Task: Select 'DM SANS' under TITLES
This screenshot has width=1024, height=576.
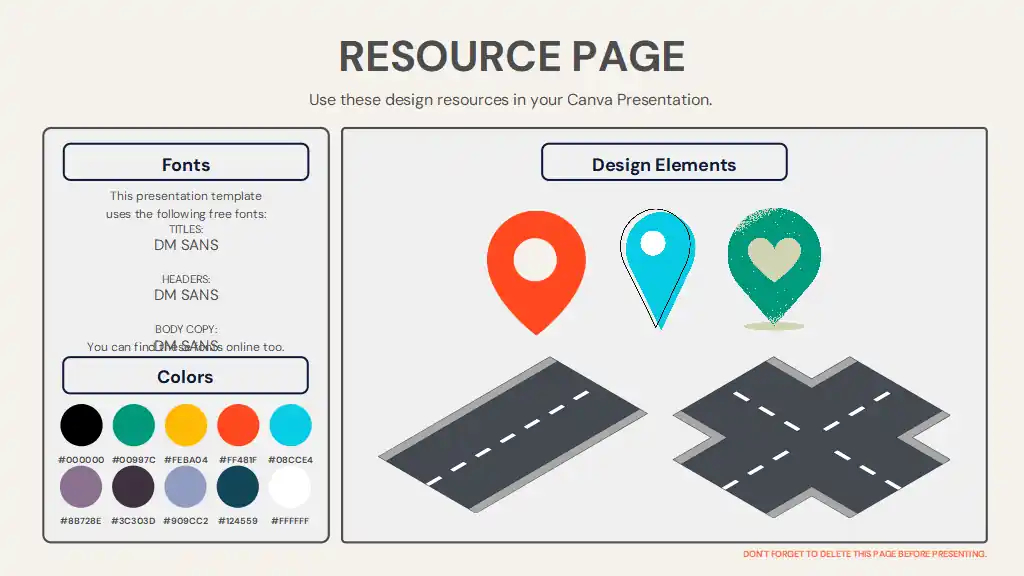Action: pos(186,245)
